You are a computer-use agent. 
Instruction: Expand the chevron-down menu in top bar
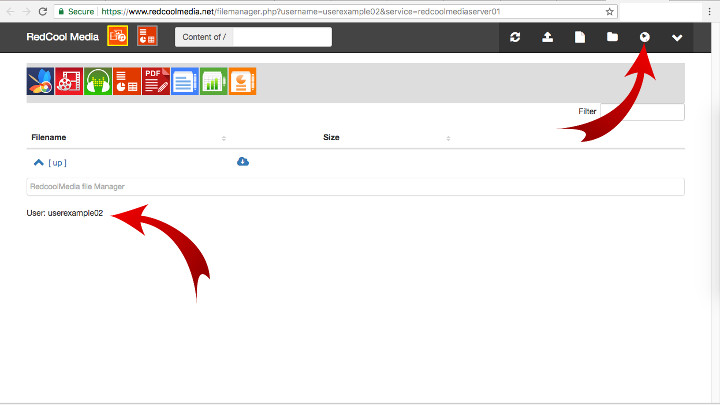tap(677, 37)
